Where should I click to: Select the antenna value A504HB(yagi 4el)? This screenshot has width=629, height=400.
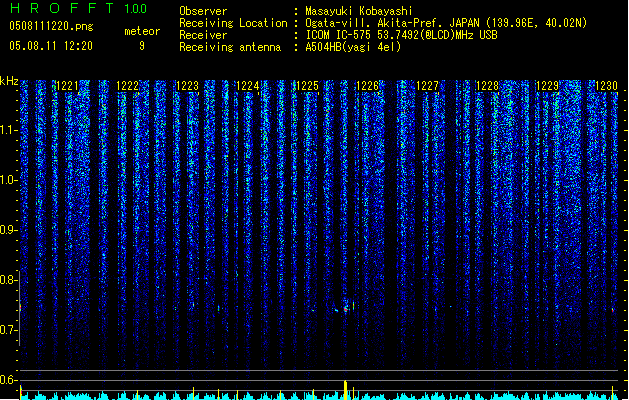pos(353,47)
